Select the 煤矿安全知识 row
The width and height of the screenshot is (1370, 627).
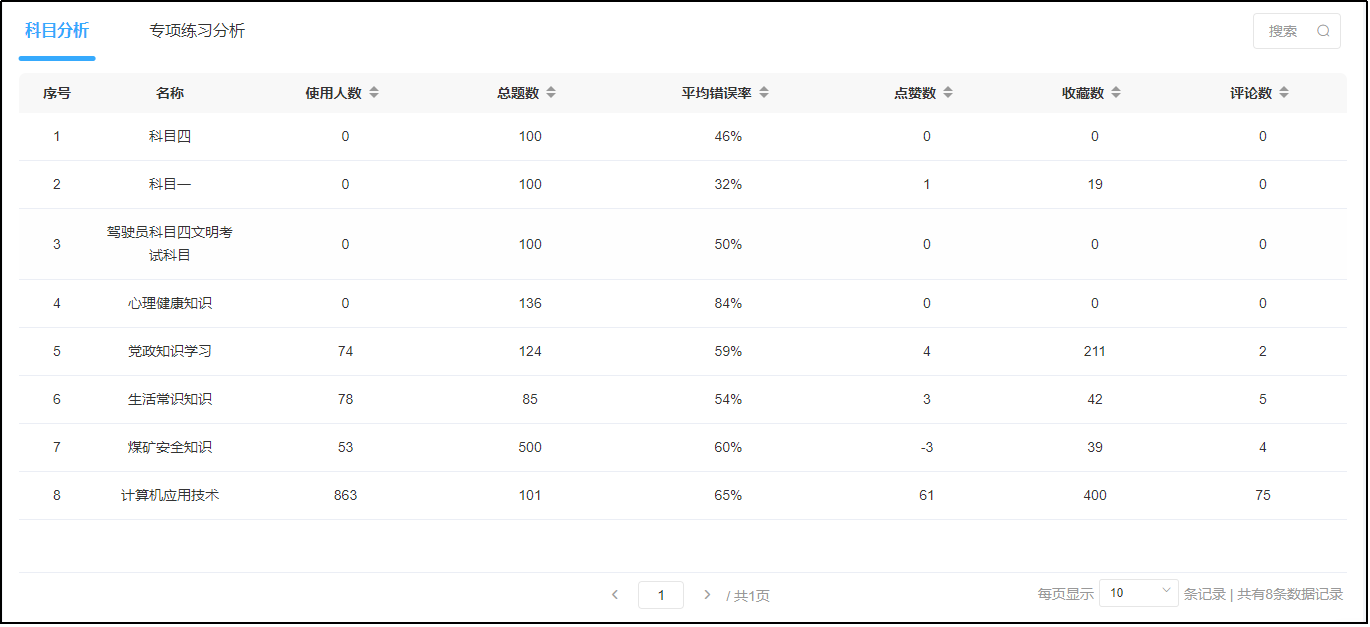pos(683,447)
